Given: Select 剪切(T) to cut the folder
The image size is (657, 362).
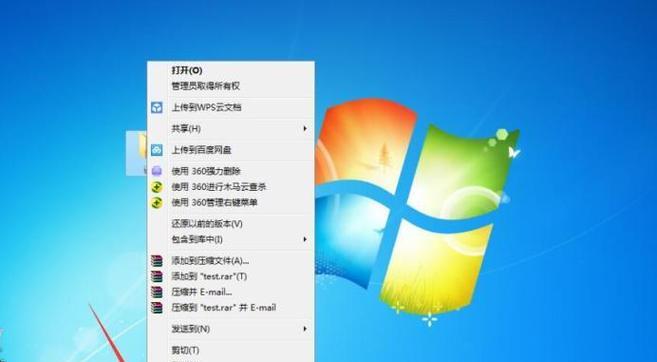Looking at the screenshot, I should (230, 350).
